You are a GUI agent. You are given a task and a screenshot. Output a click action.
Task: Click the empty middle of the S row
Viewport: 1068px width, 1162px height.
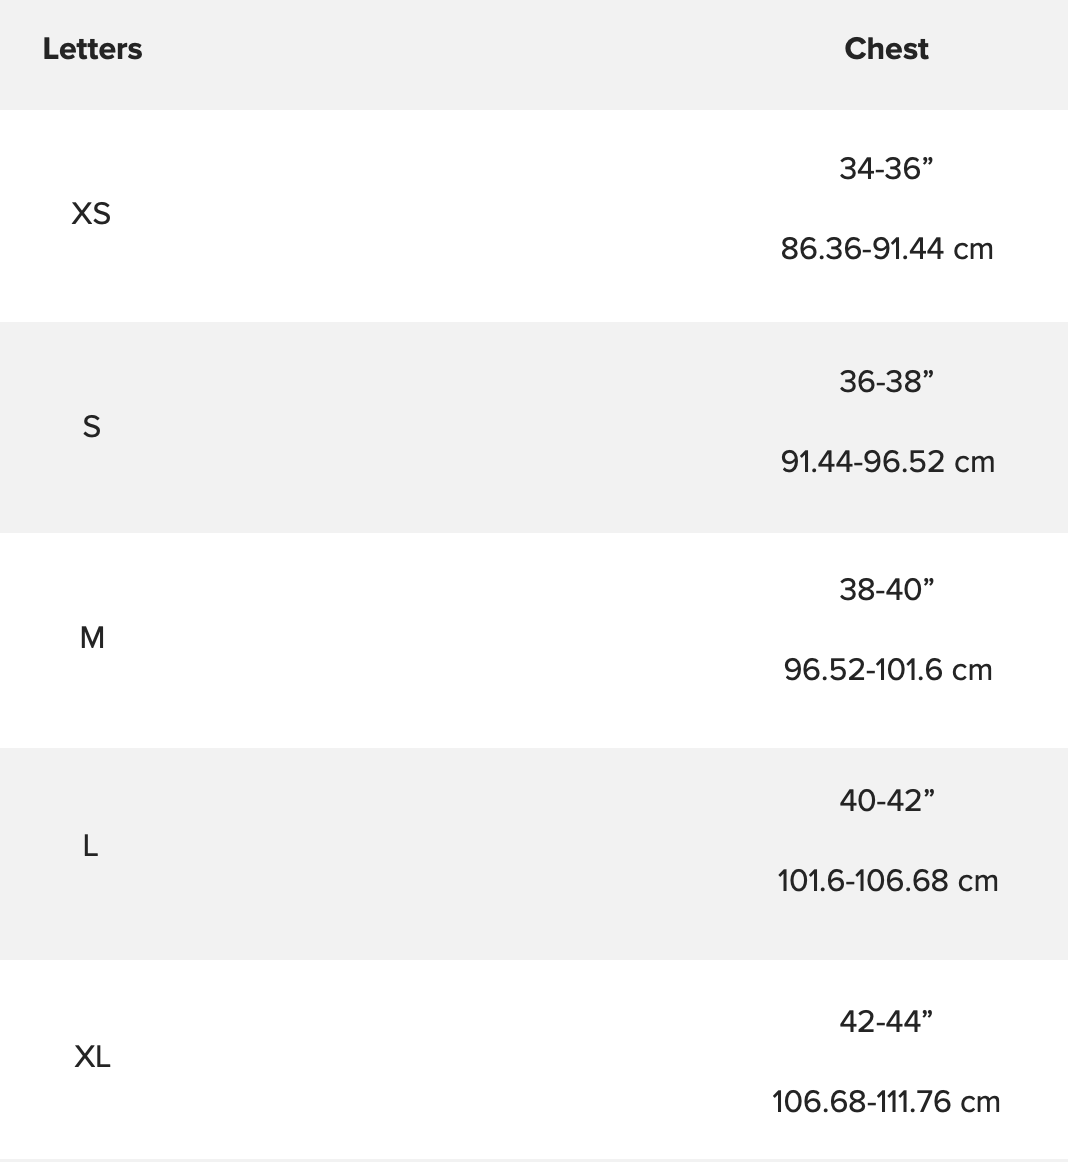(x=450, y=427)
